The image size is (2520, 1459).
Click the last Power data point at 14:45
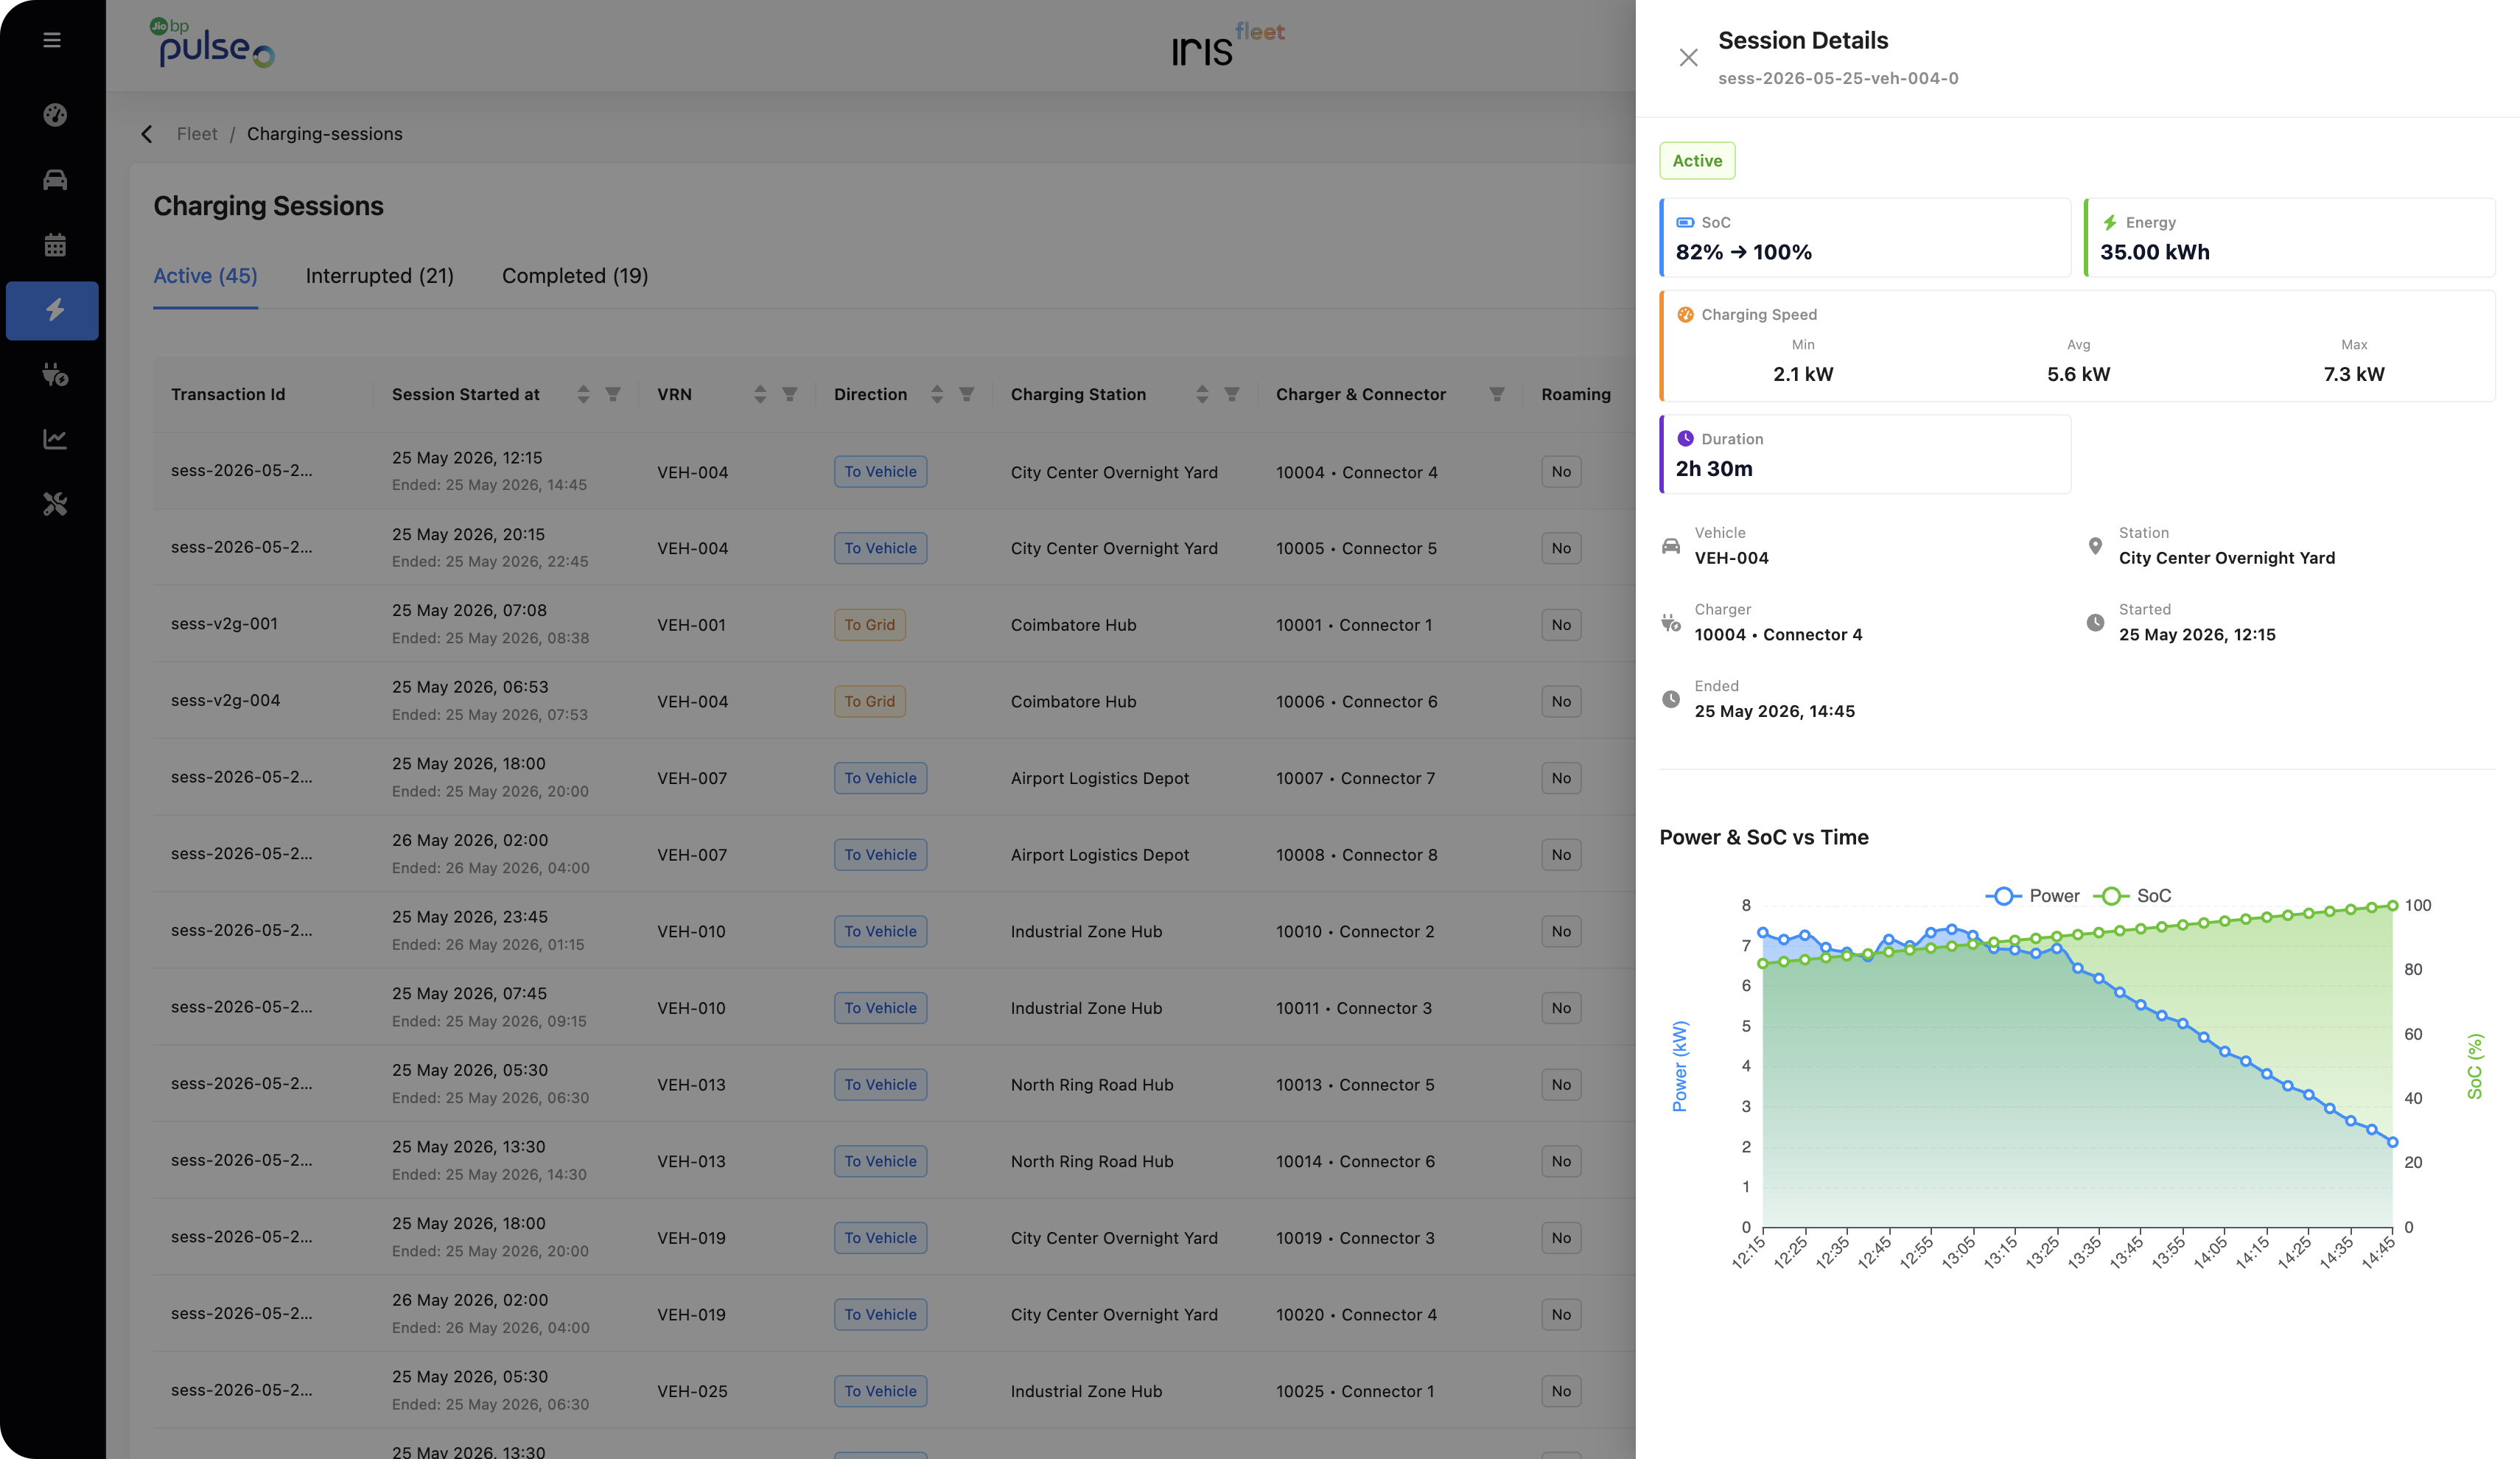pos(2392,1142)
